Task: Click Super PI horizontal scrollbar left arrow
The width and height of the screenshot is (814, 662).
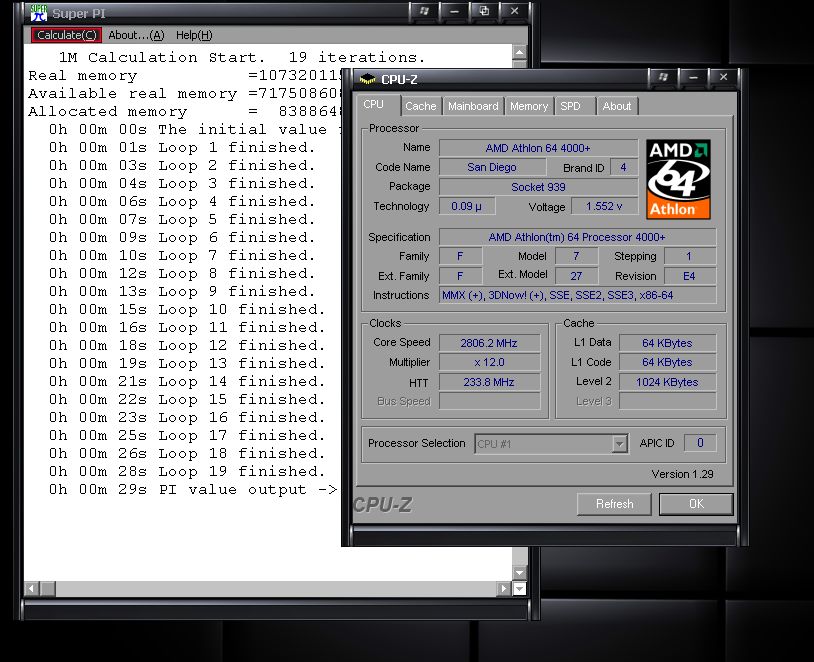Action: 32,588
